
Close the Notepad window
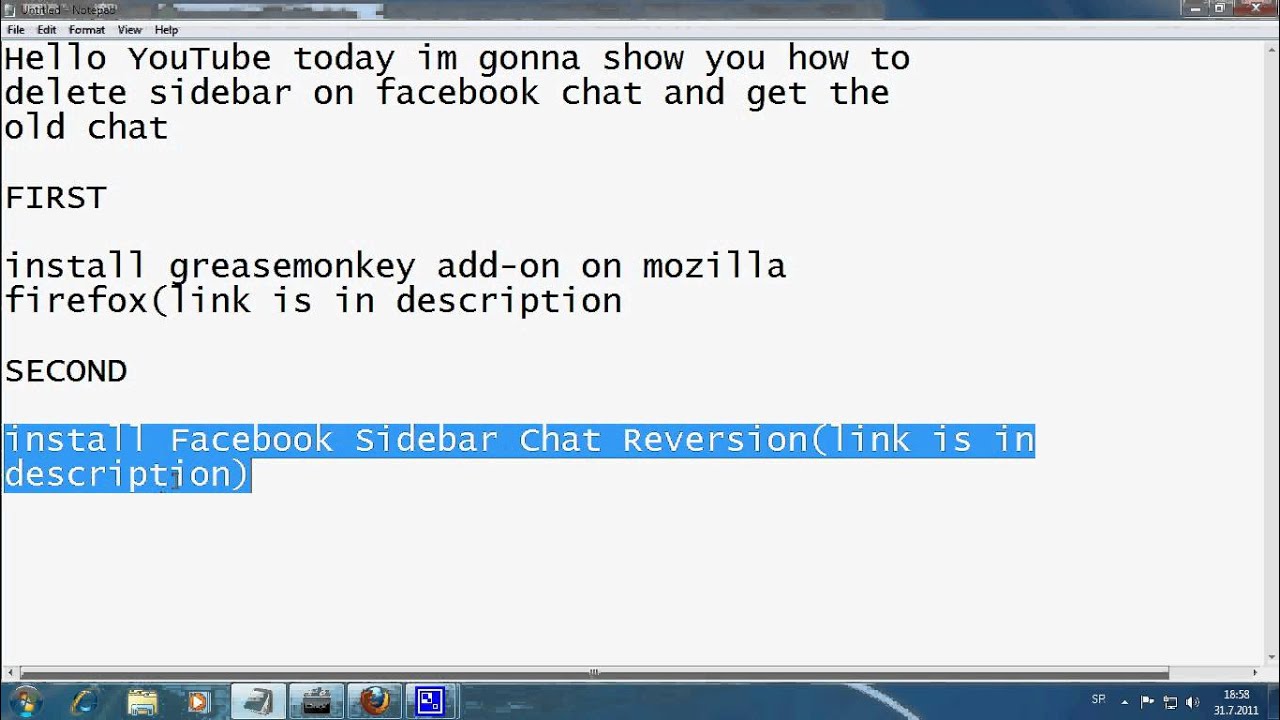tap(1254, 8)
